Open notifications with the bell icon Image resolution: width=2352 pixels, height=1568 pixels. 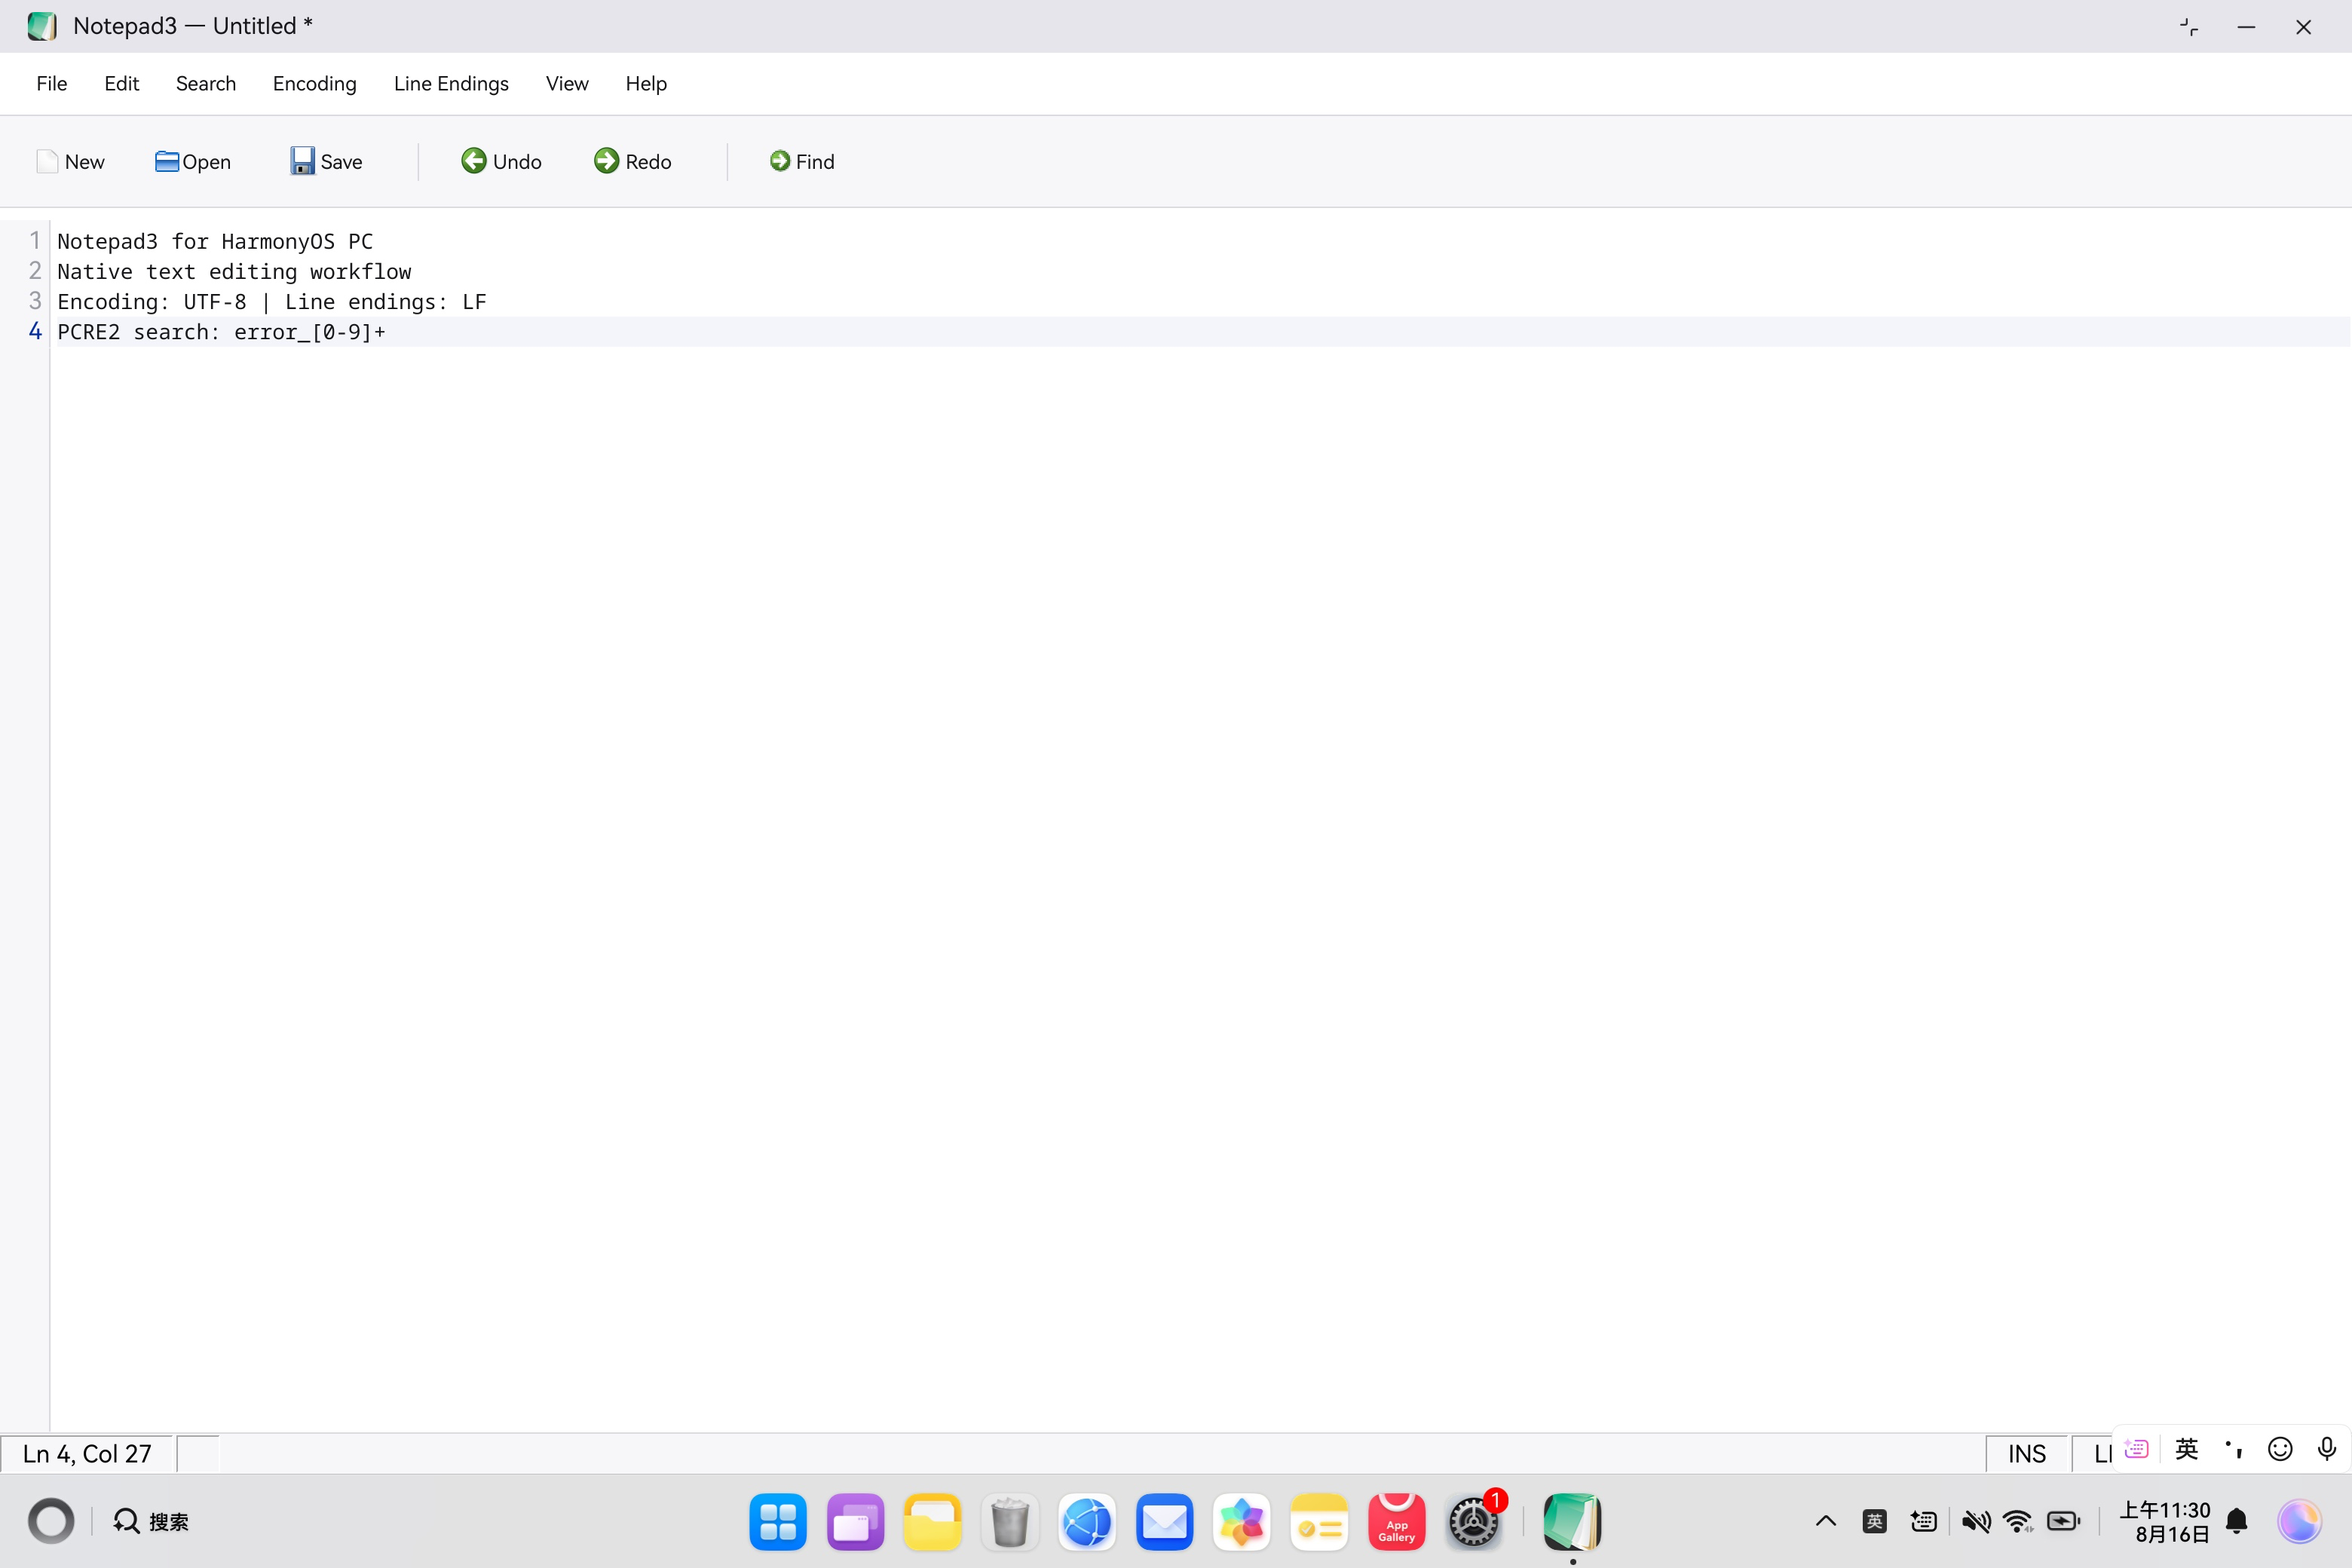pos(2238,1522)
